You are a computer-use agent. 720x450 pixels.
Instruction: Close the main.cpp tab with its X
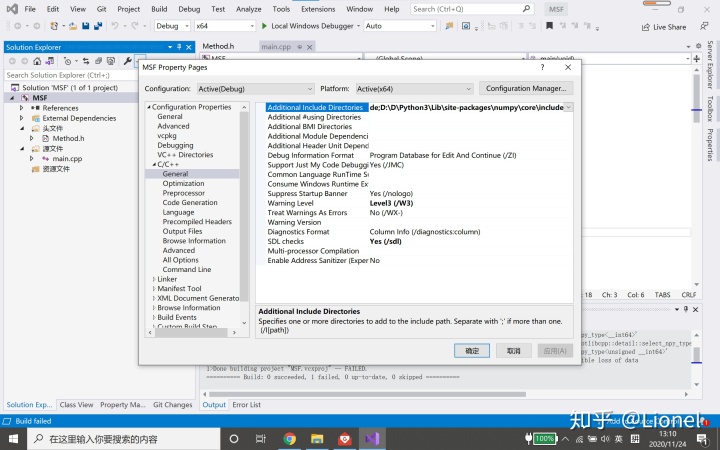point(309,47)
